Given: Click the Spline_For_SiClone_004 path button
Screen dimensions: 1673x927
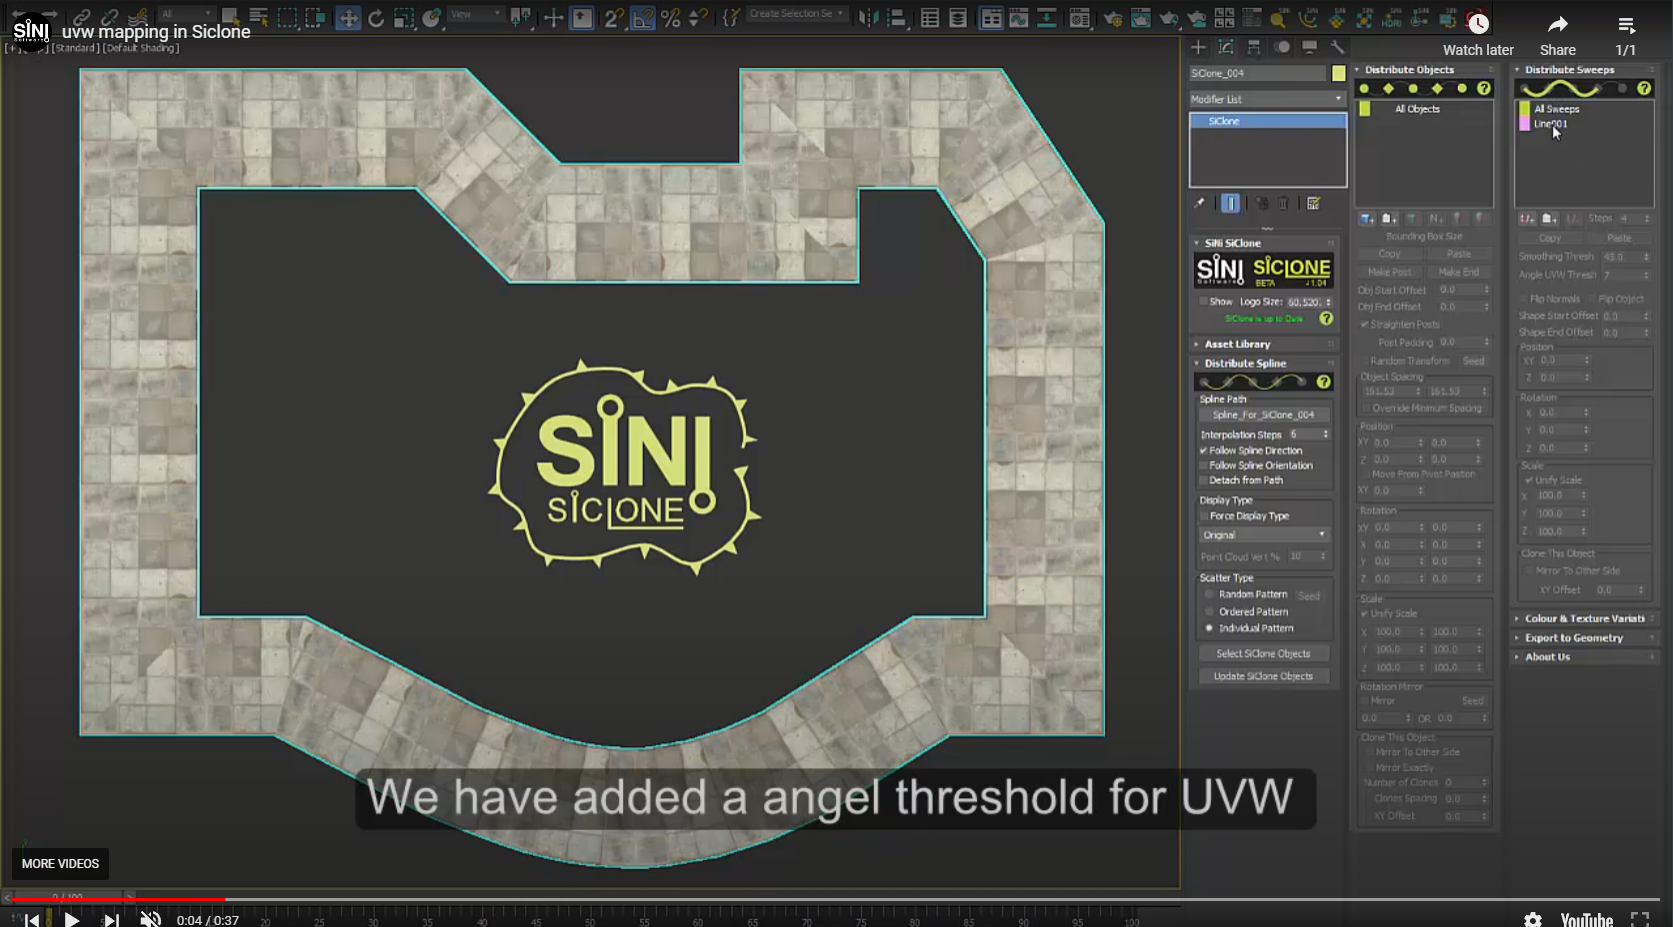Looking at the screenshot, I should tap(1264, 415).
